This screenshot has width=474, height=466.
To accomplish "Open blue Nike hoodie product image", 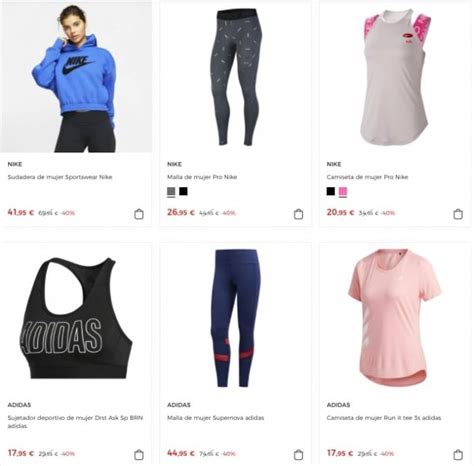I will point(76,77).
